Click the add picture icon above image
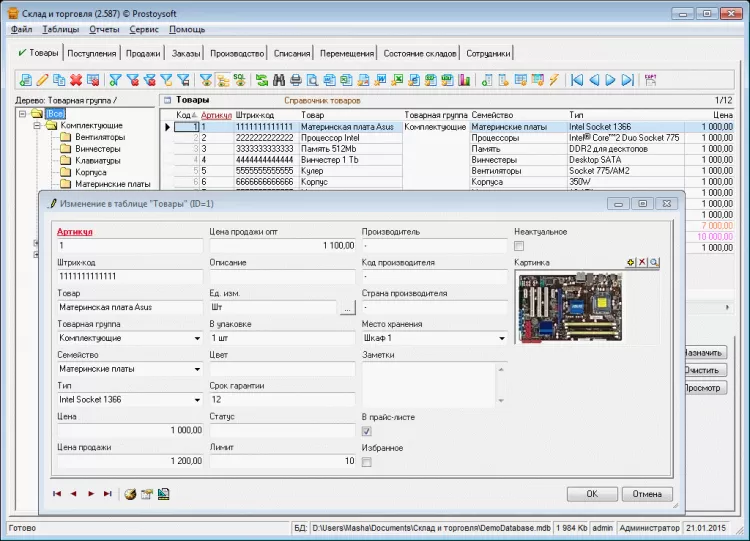This screenshot has width=750, height=541. click(x=631, y=262)
